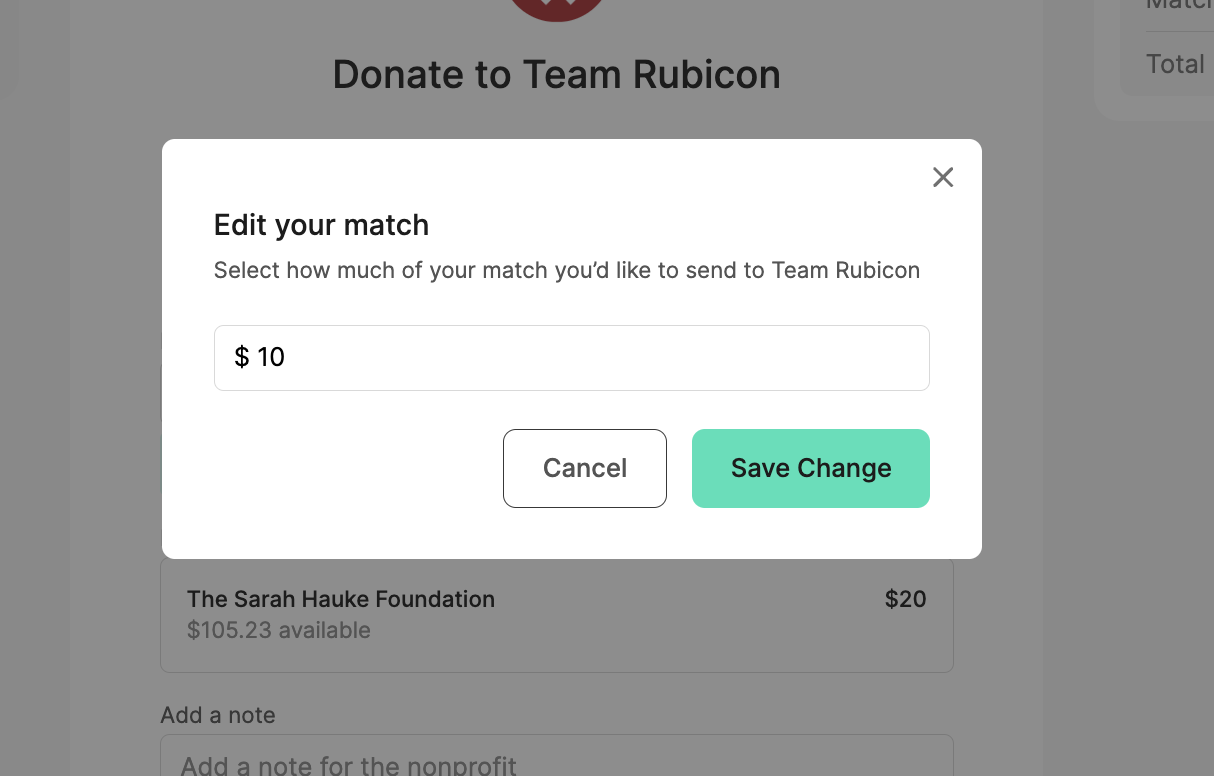Click the Edit your match title
Viewport: 1214px width, 776px height.
(x=321, y=225)
